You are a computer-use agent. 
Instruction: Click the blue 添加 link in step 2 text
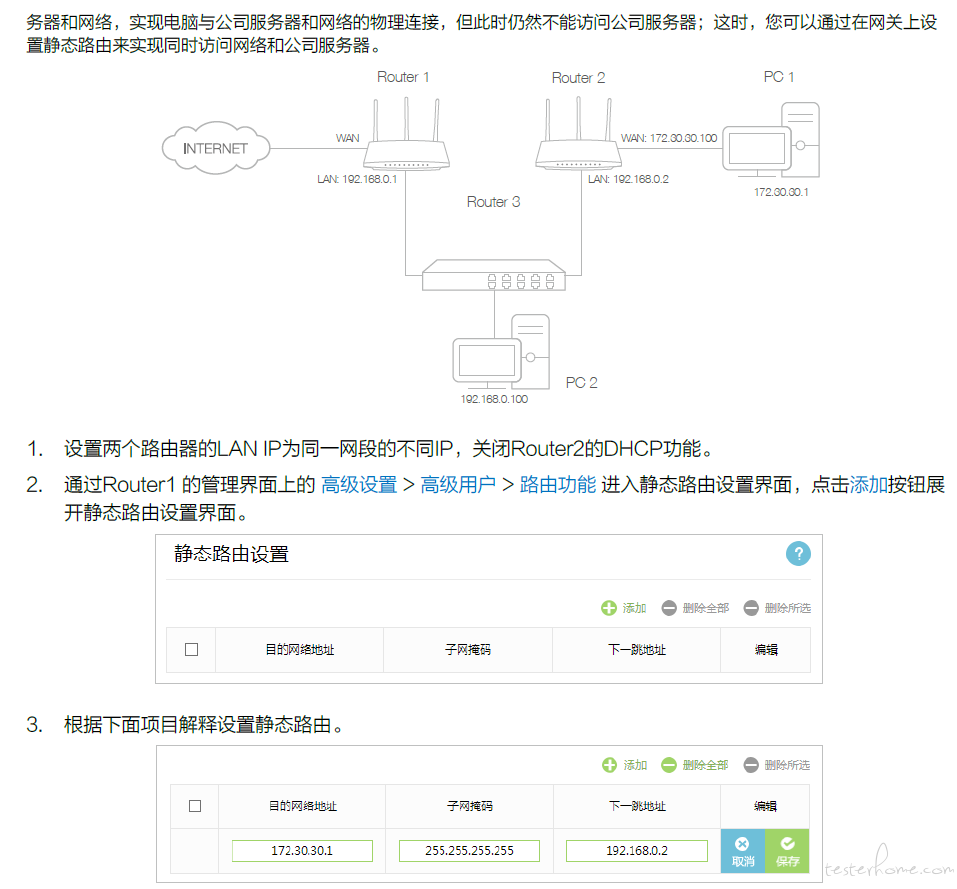[869, 484]
